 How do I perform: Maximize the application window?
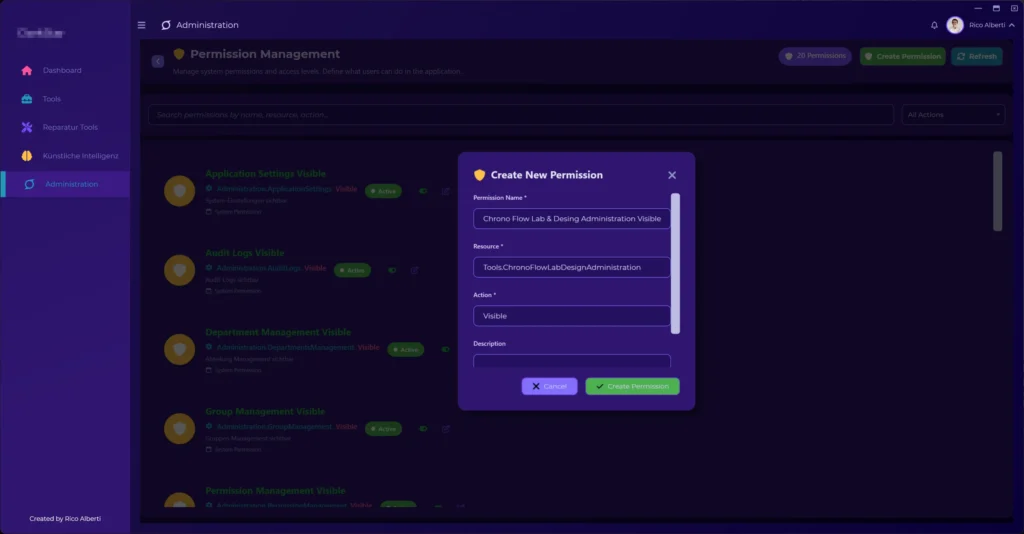(x=996, y=8)
